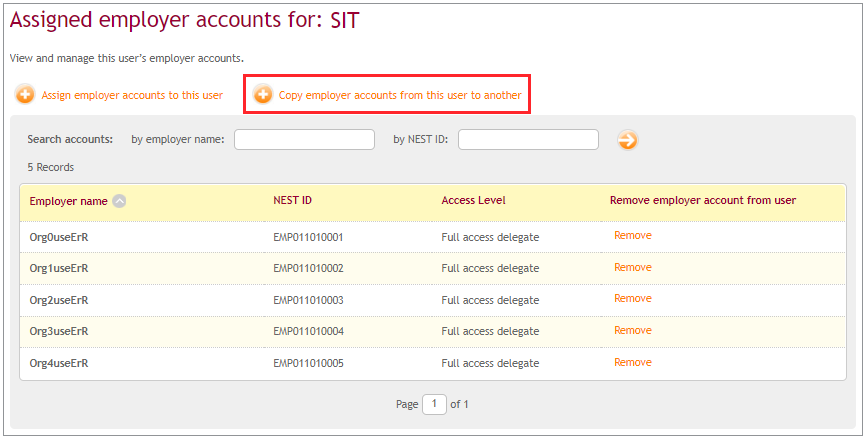Remove Org0useErR employer account

point(633,235)
